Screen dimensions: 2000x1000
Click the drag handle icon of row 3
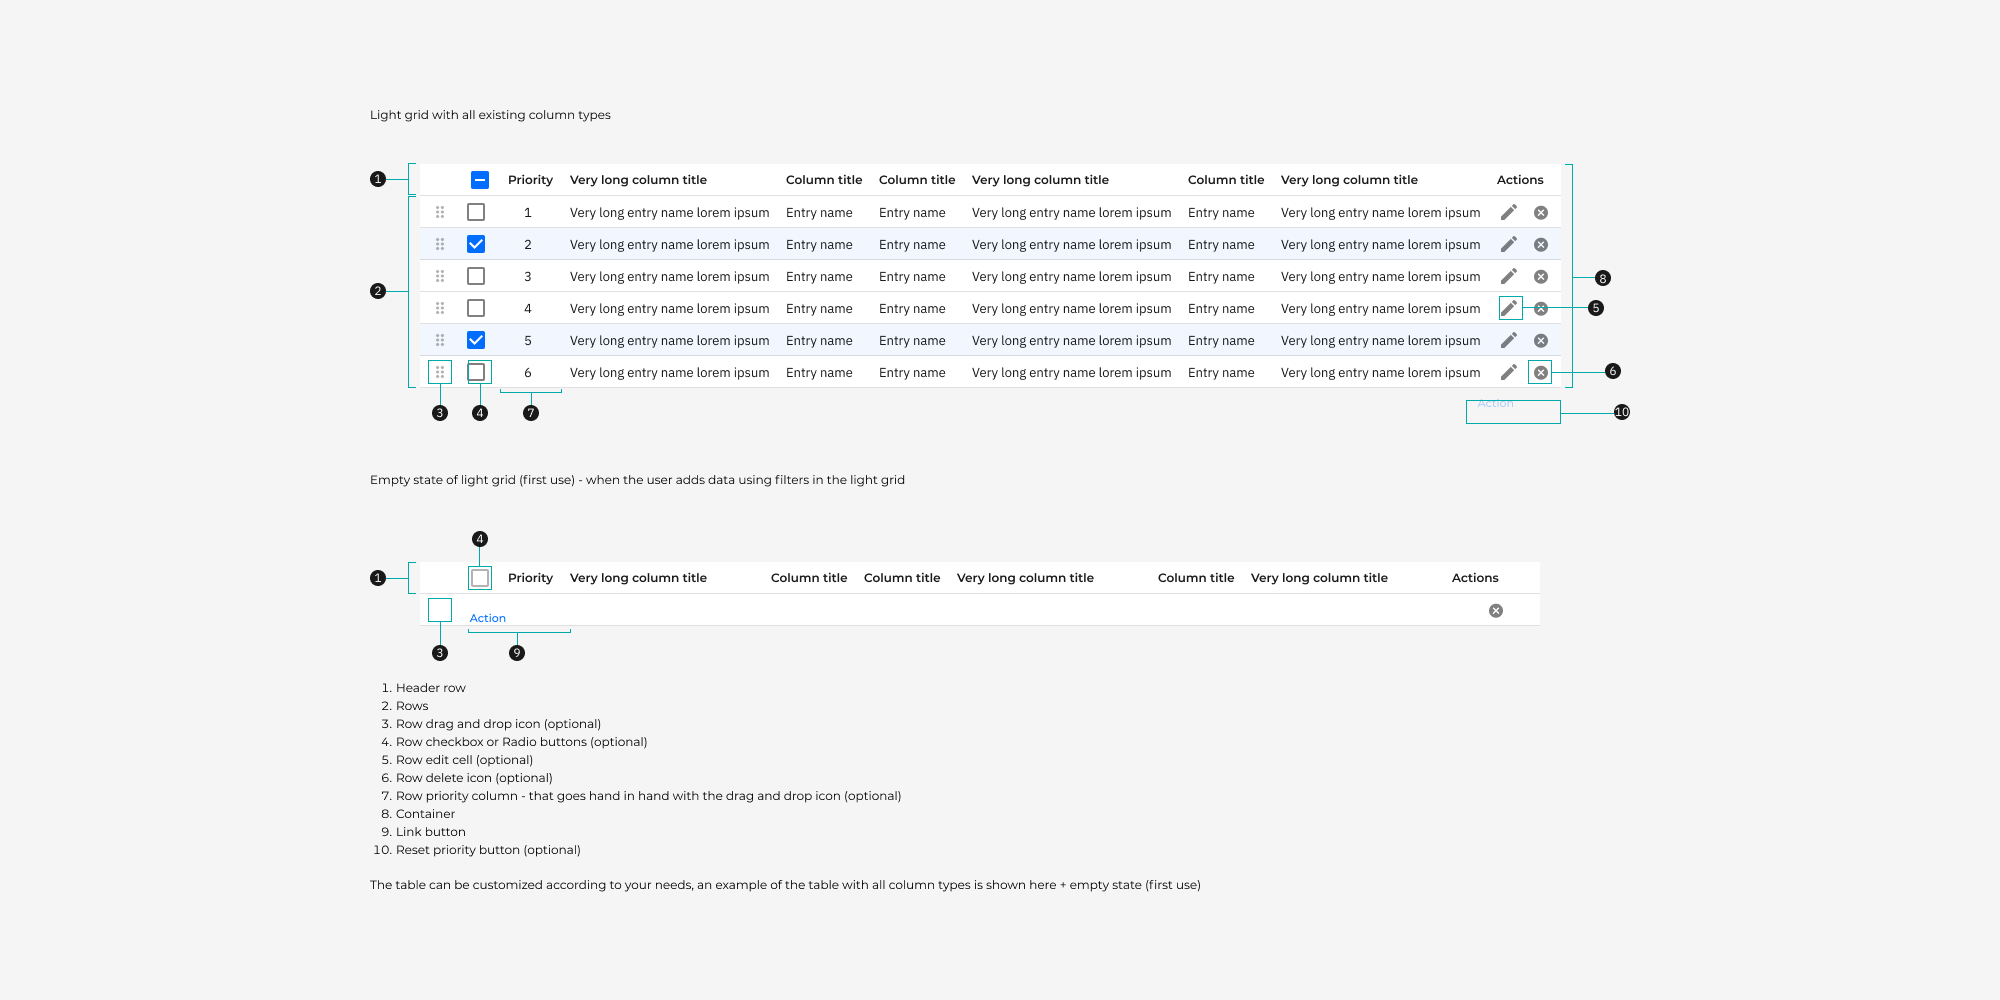[x=440, y=276]
